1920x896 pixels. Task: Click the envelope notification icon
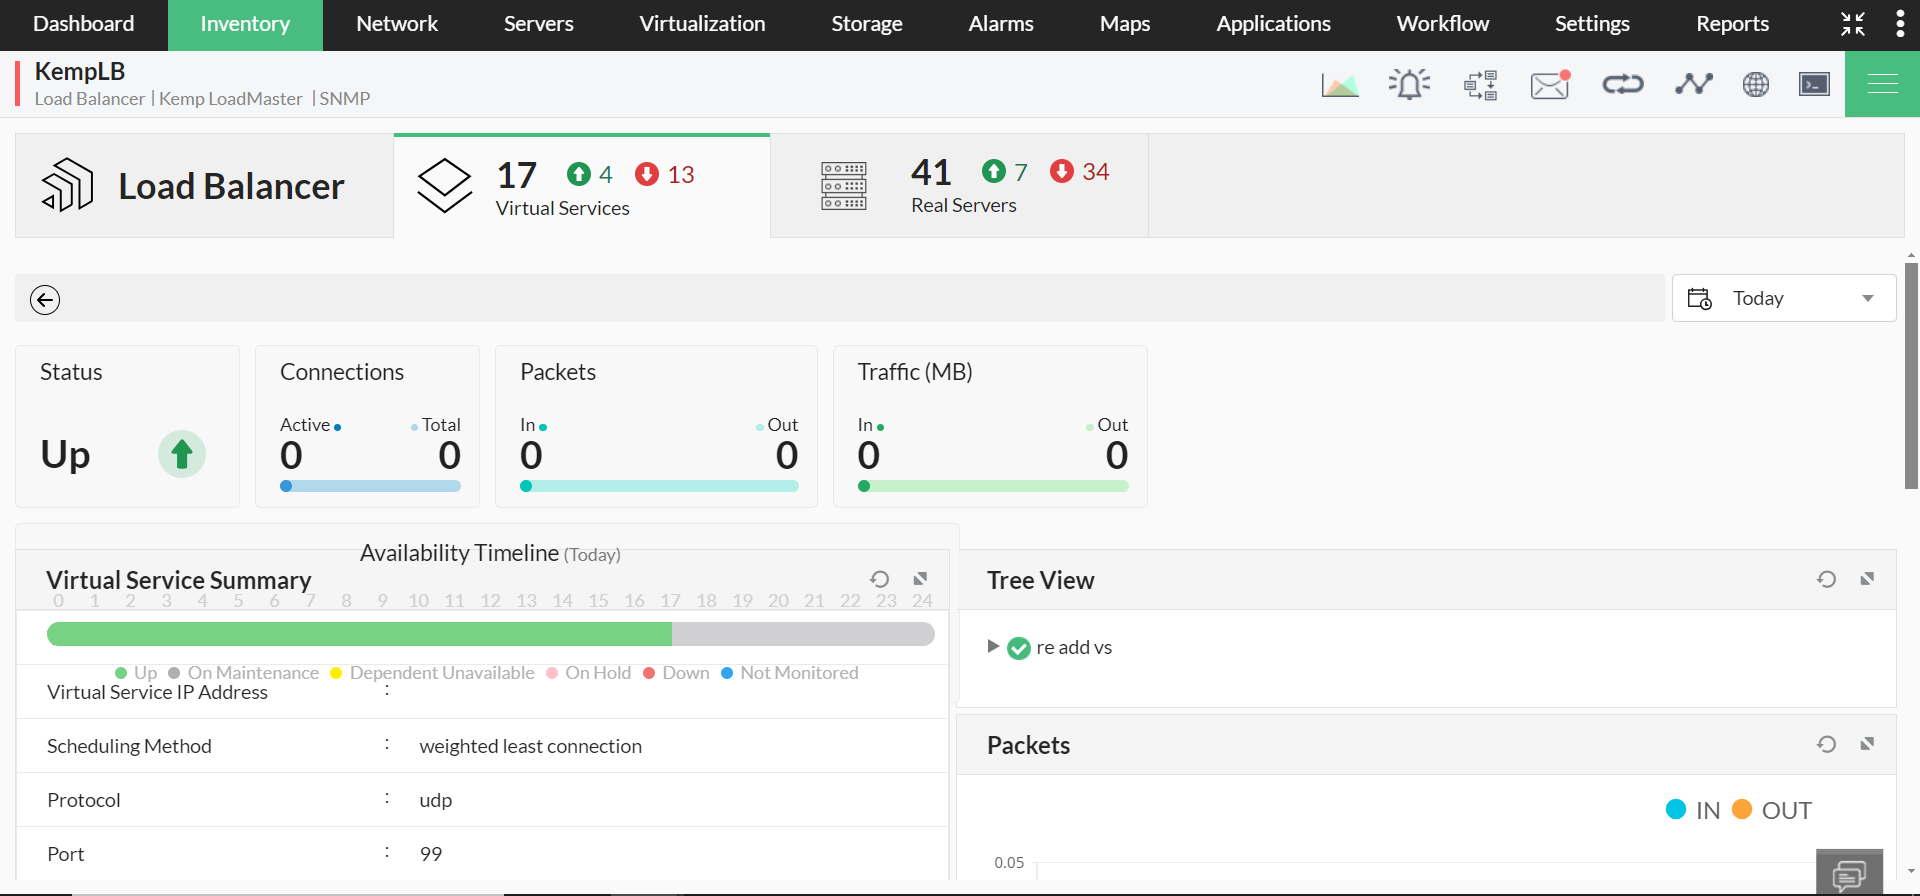[x=1549, y=85]
